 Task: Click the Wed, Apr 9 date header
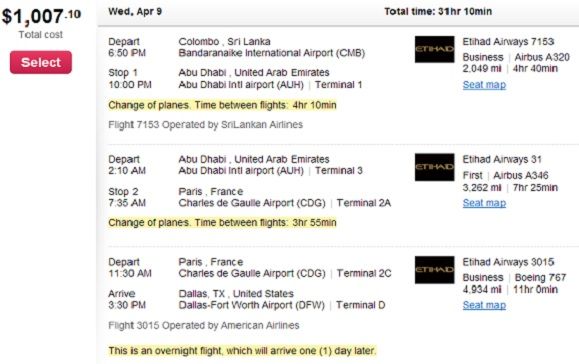point(135,11)
